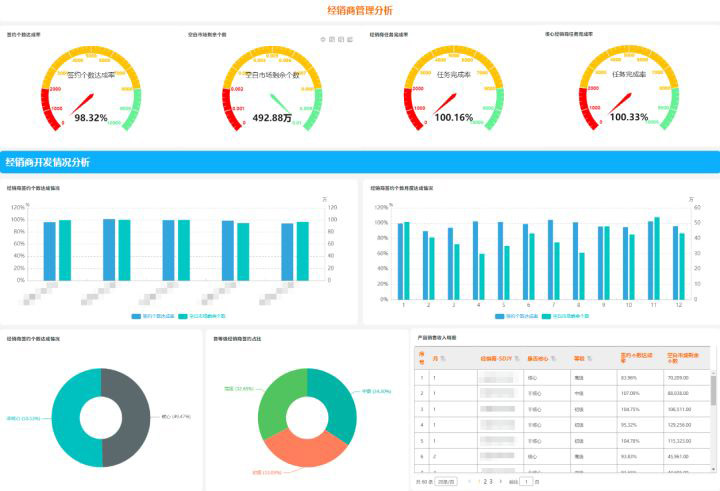Click the last icon in the gauge chart toolbar
The height and width of the screenshot is (491, 720).
click(x=350, y=40)
